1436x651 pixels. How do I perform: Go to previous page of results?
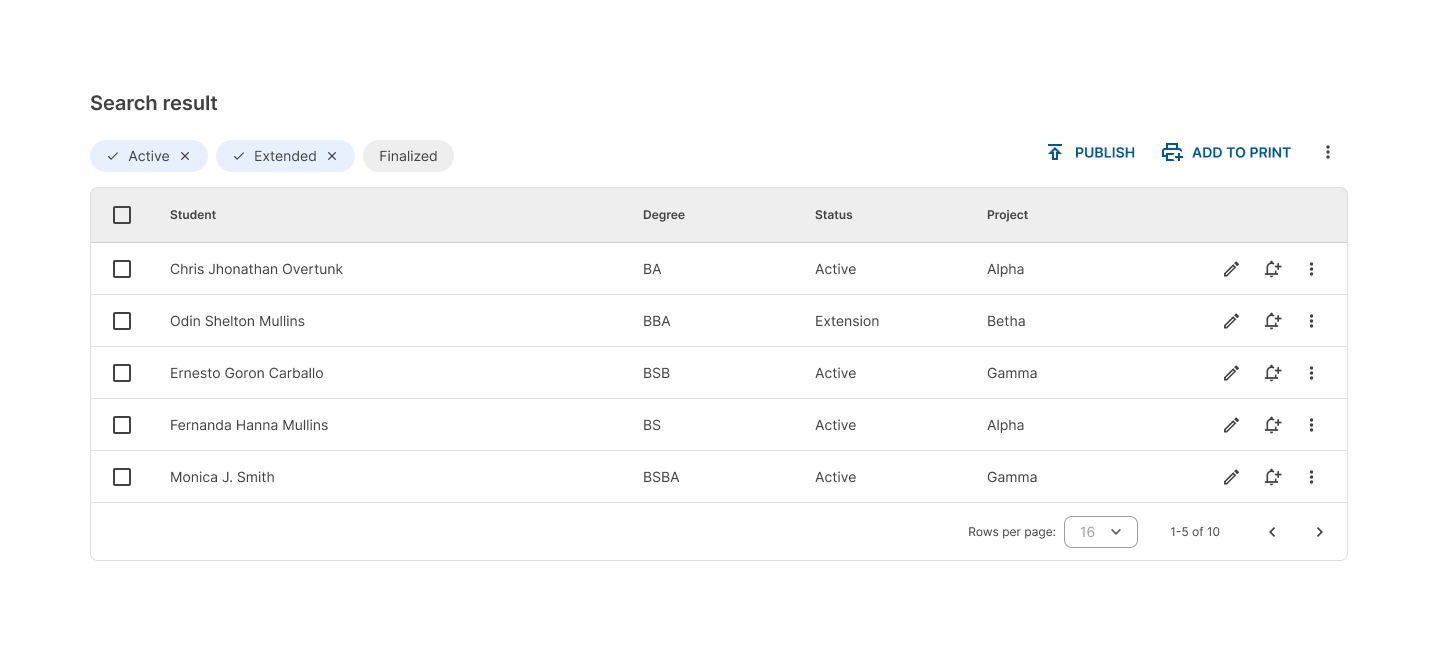click(1272, 532)
